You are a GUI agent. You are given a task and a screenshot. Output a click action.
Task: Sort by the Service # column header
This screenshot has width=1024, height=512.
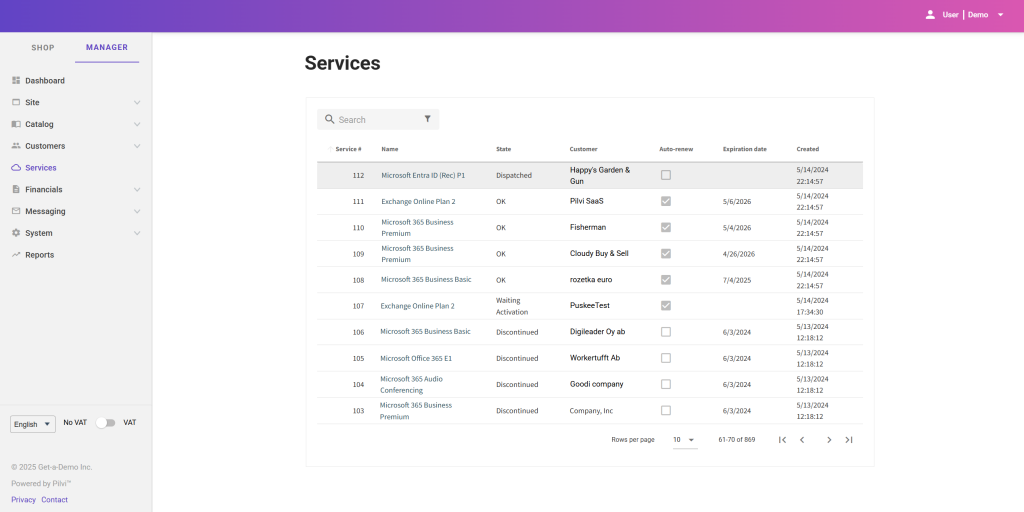pos(348,149)
